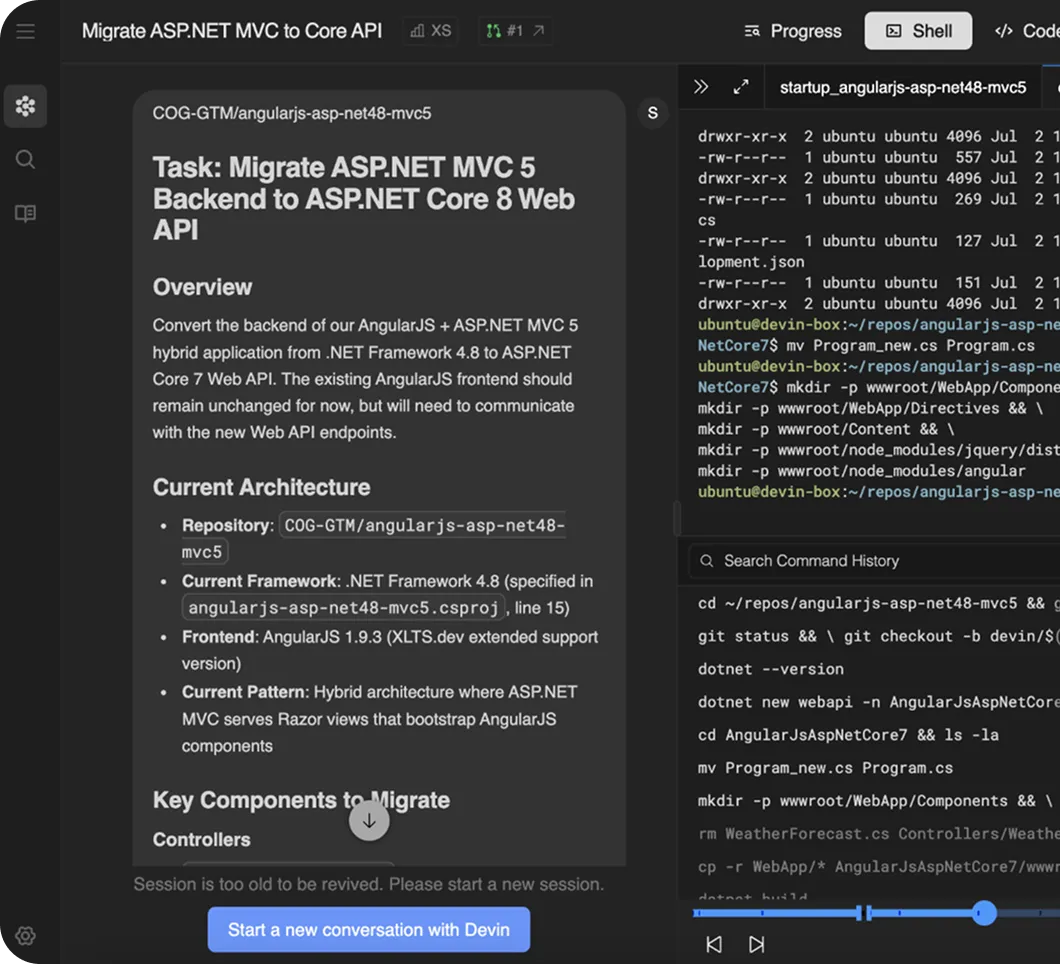Screen dimensions: 1060x964
Task: Click the 'Overview' heading
Action: (202, 287)
